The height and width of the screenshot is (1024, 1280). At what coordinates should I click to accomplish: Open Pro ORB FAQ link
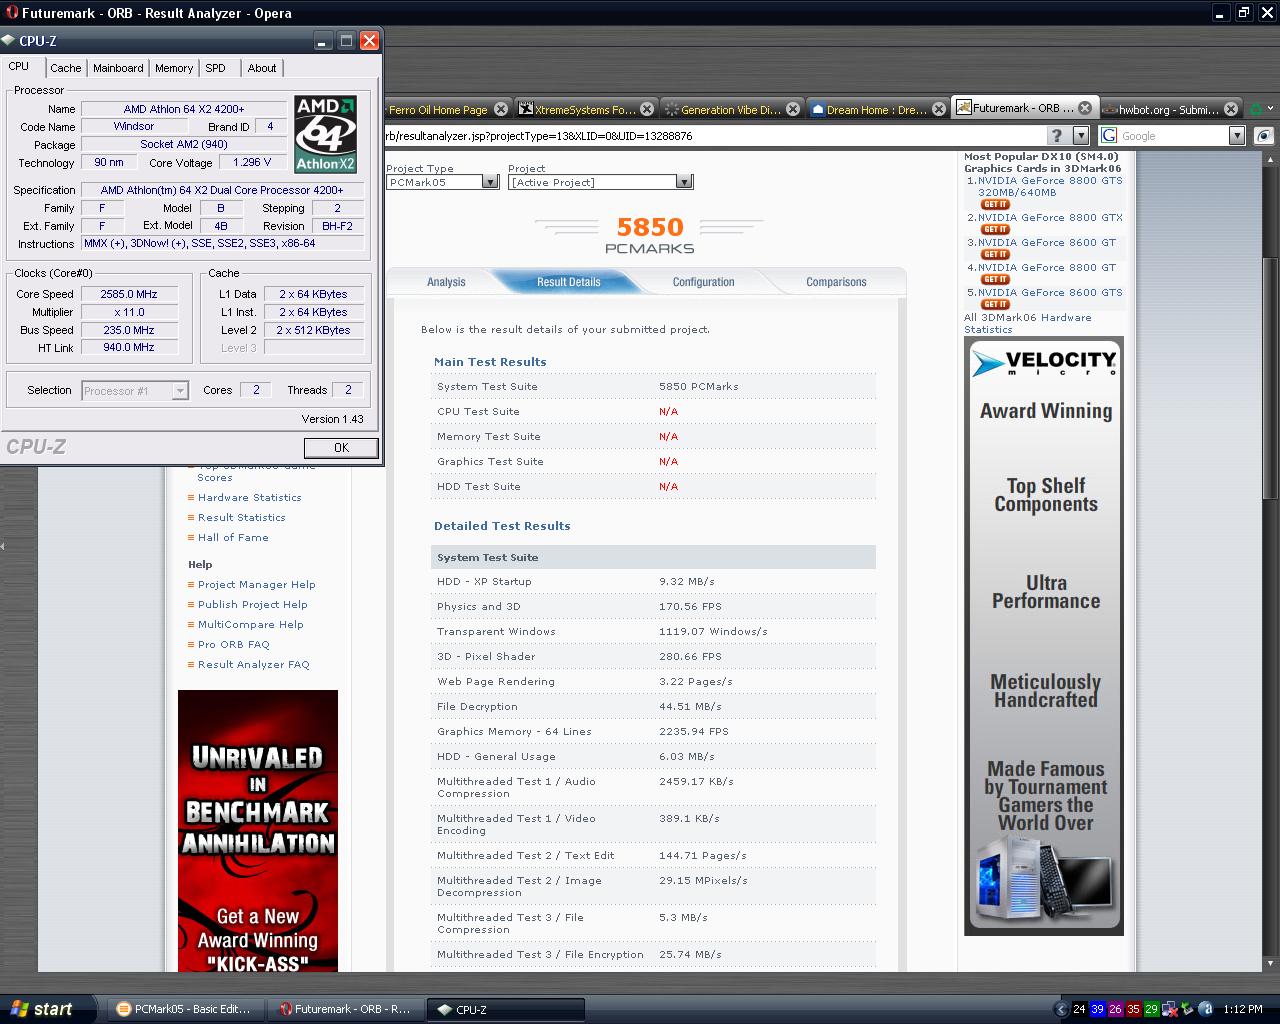pos(233,644)
